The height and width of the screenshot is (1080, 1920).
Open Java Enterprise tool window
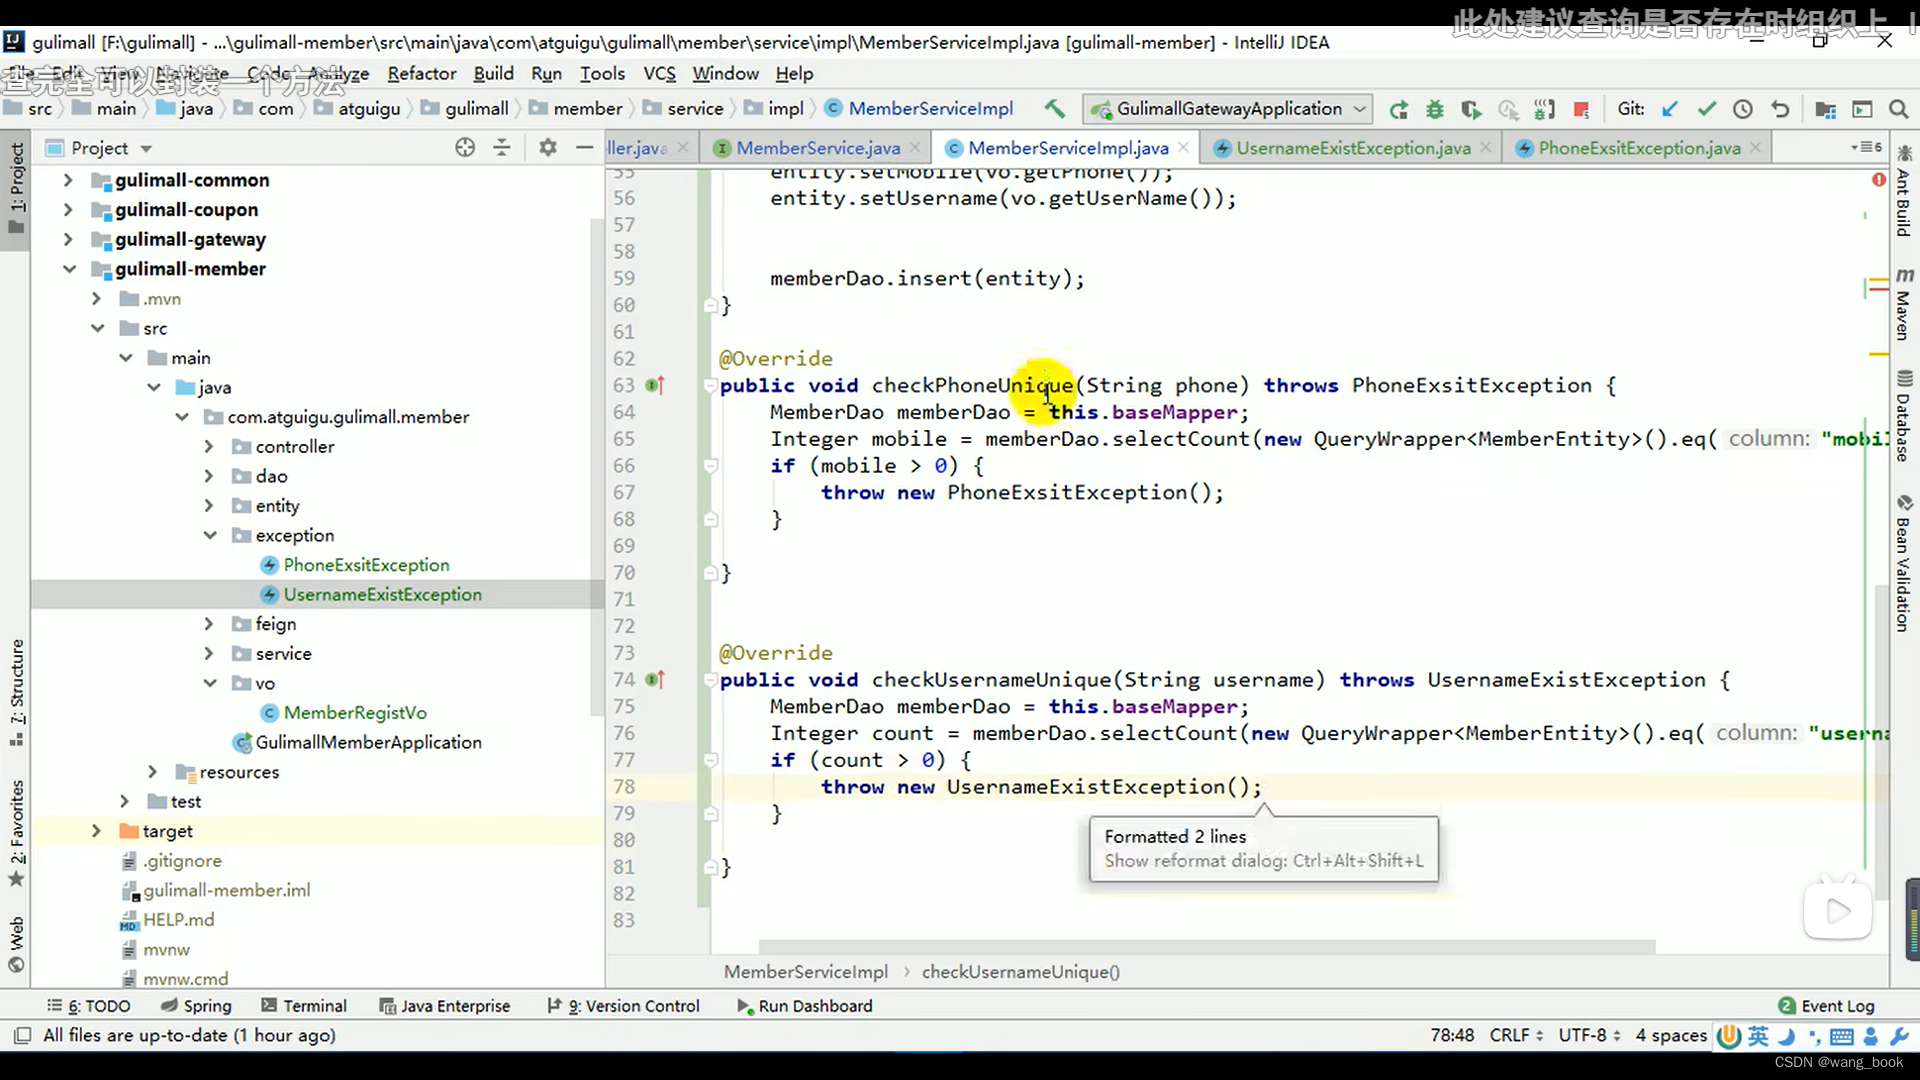coord(445,1006)
